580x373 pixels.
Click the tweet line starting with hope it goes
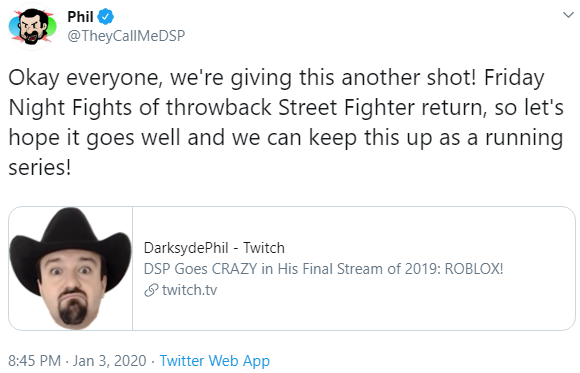point(286,138)
